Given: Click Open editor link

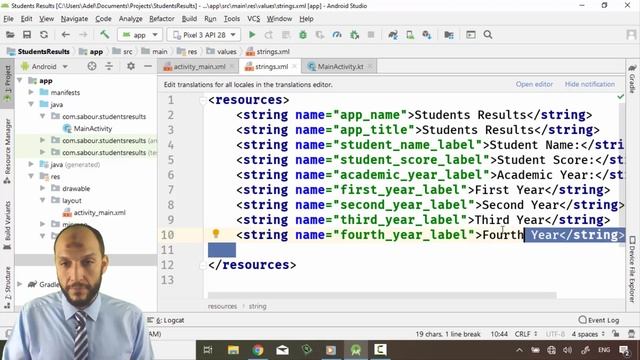Looking at the screenshot, I should (534, 84).
